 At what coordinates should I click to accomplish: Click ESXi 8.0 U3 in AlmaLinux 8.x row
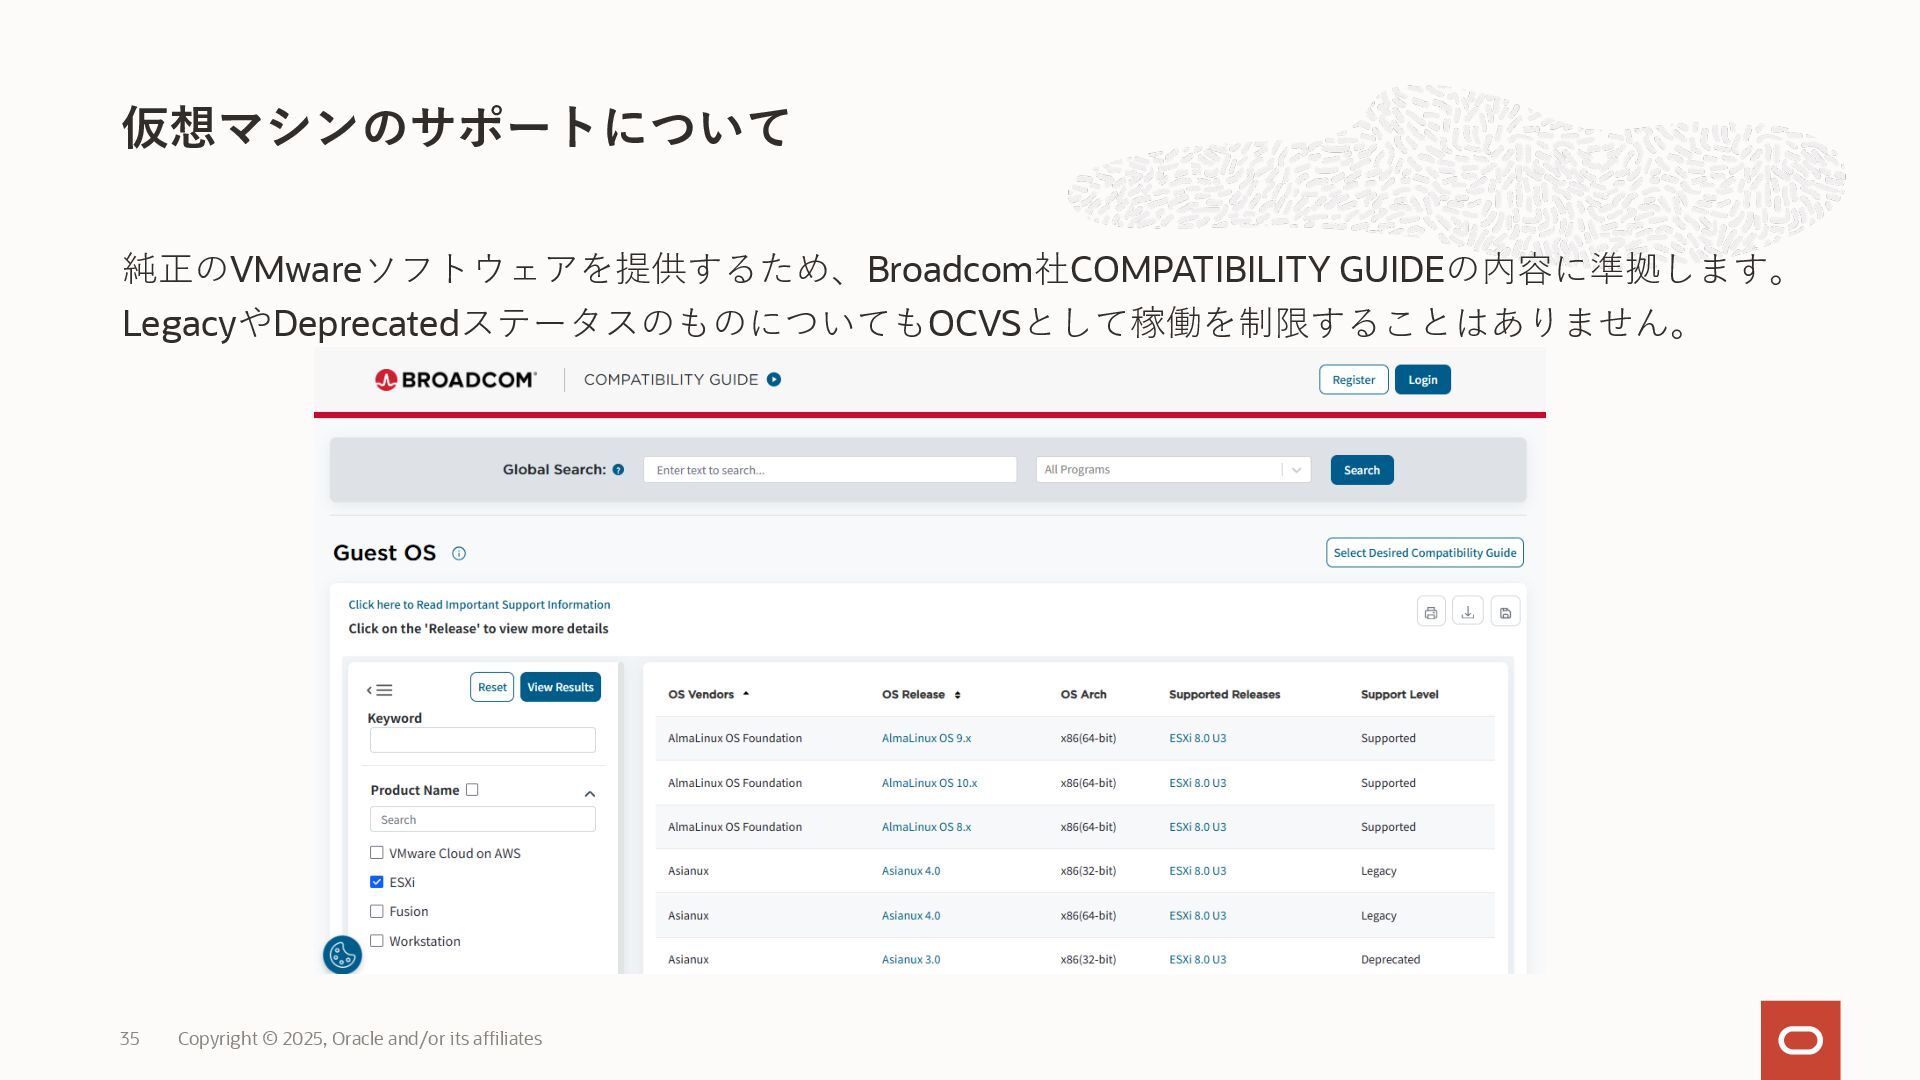1197,827
